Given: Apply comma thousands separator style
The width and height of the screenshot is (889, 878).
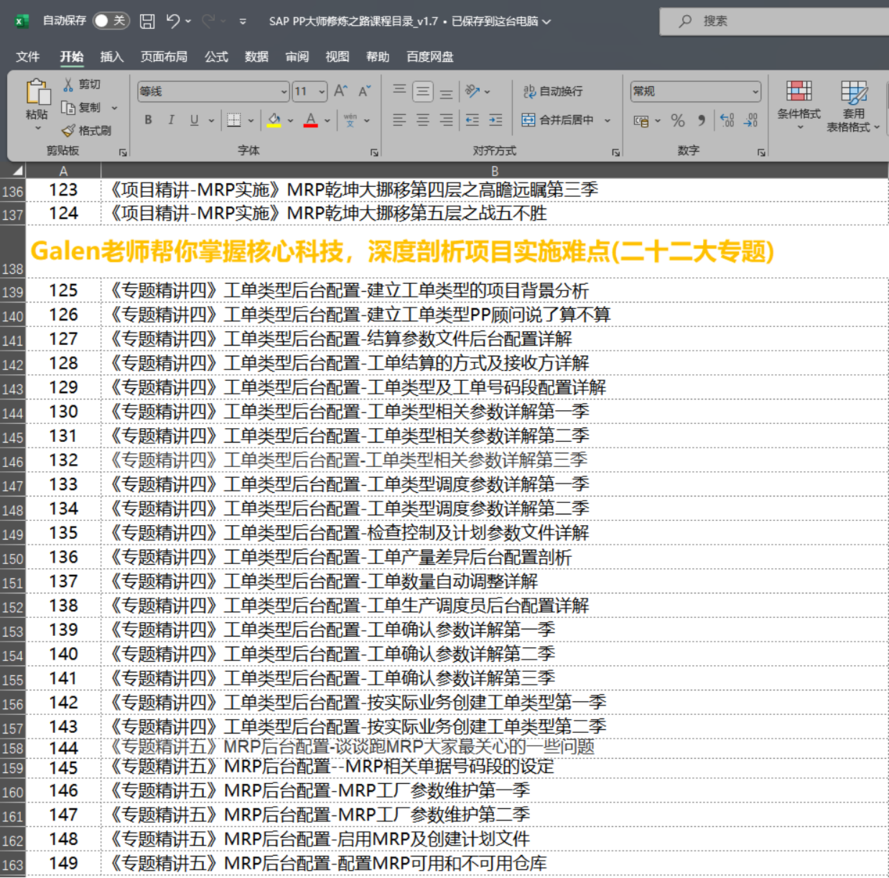Looking at the screenshot, I should click(702, 121).
